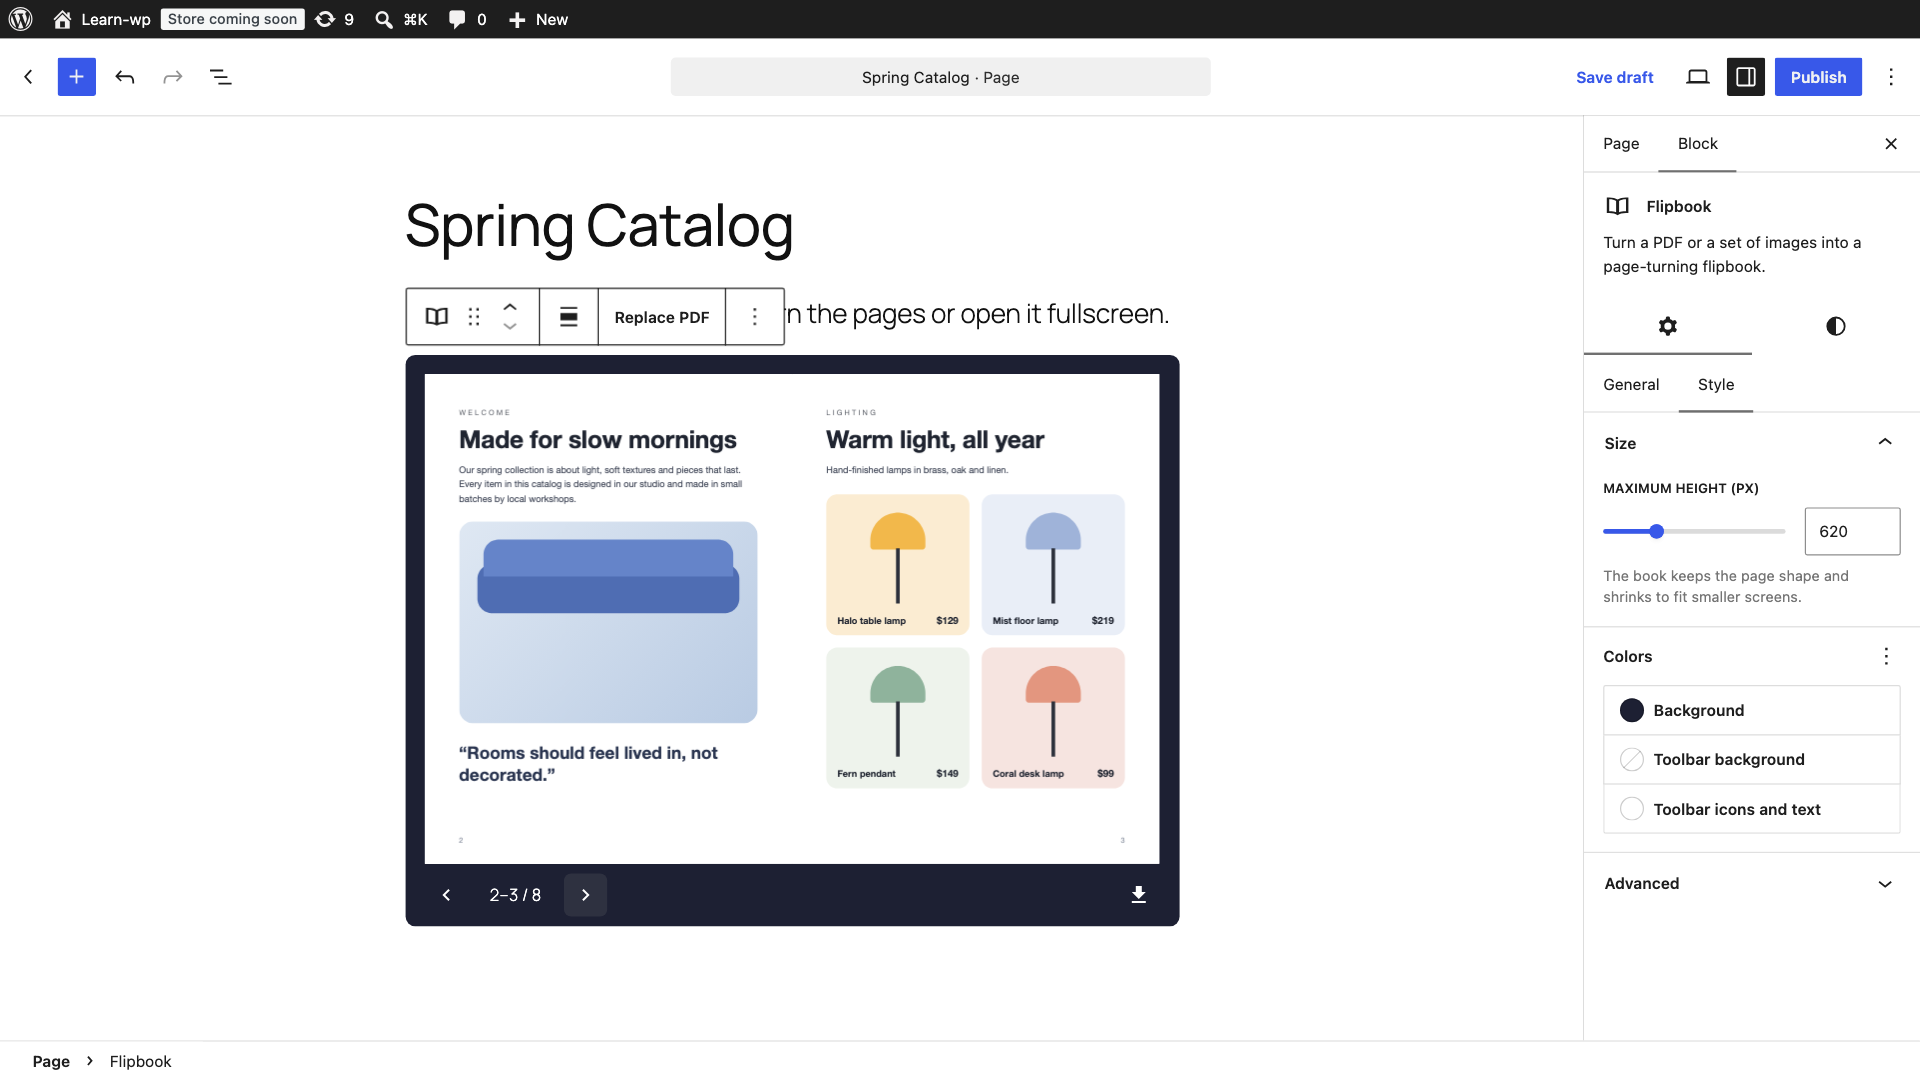Screen dimensions: 1920x1080
Task: Open the command palette search
Action: (x=401, y=19)
